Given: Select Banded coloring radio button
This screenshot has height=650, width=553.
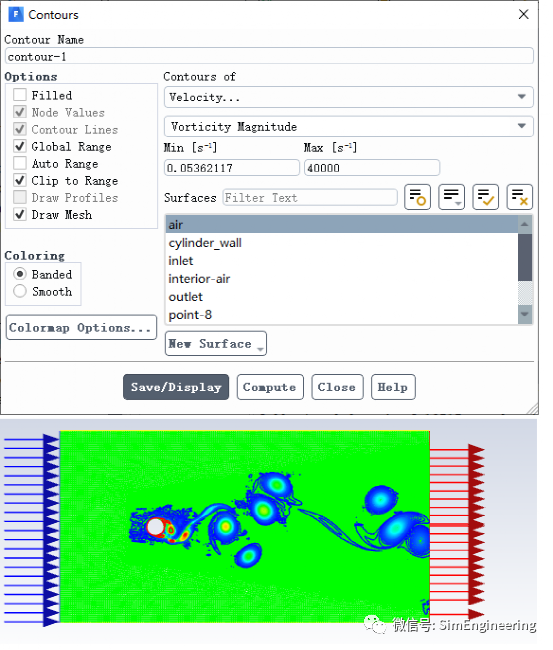Looking at the screenshot, I should coord(19,274).
